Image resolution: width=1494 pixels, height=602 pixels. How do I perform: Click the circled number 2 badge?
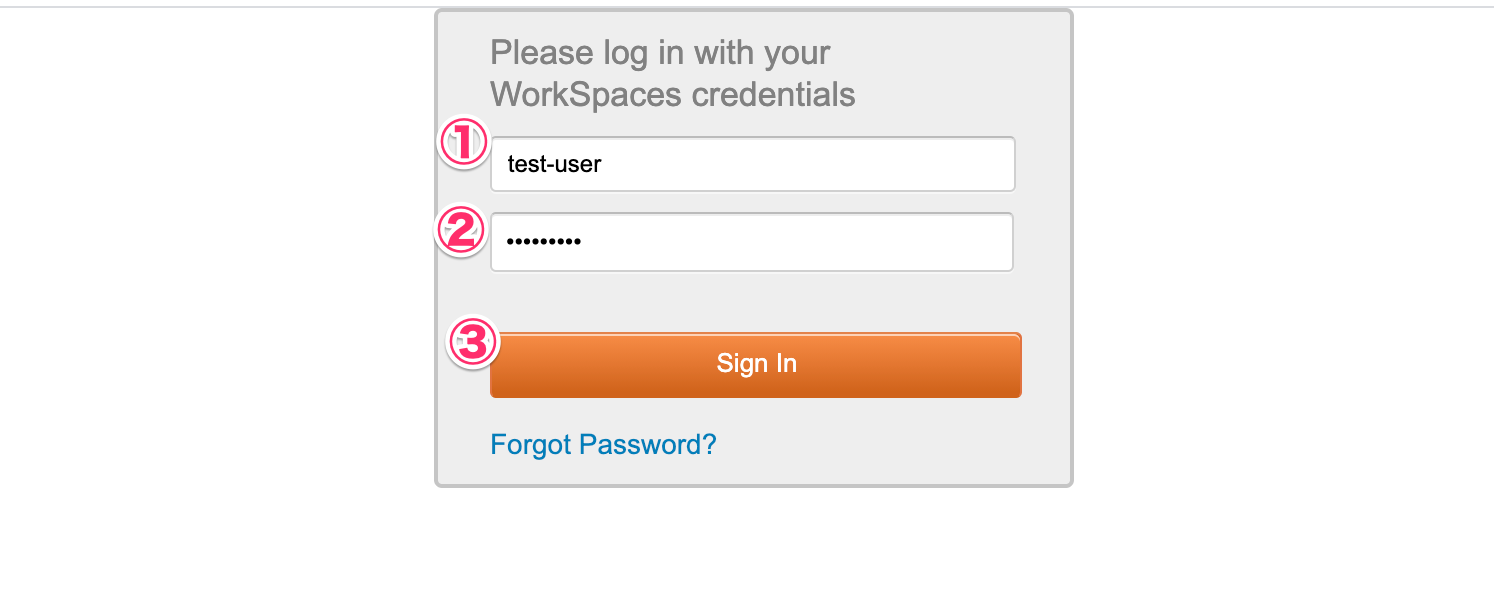point(460,232)
